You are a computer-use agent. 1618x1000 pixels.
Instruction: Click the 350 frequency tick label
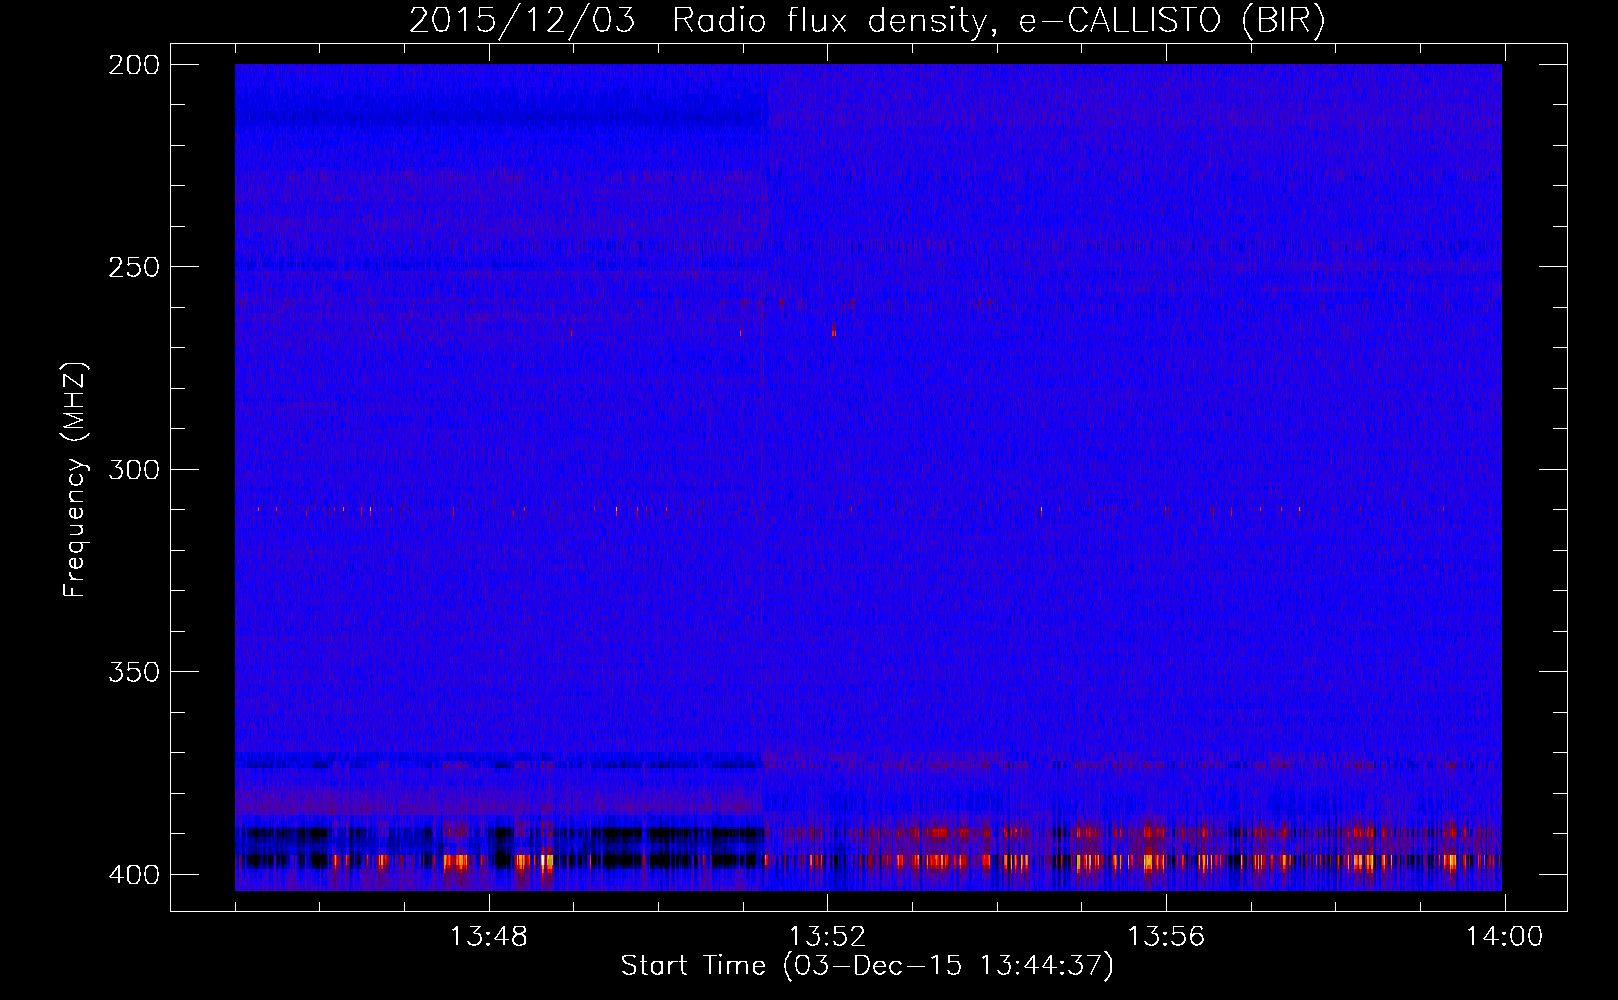click(x=133, y=672)
